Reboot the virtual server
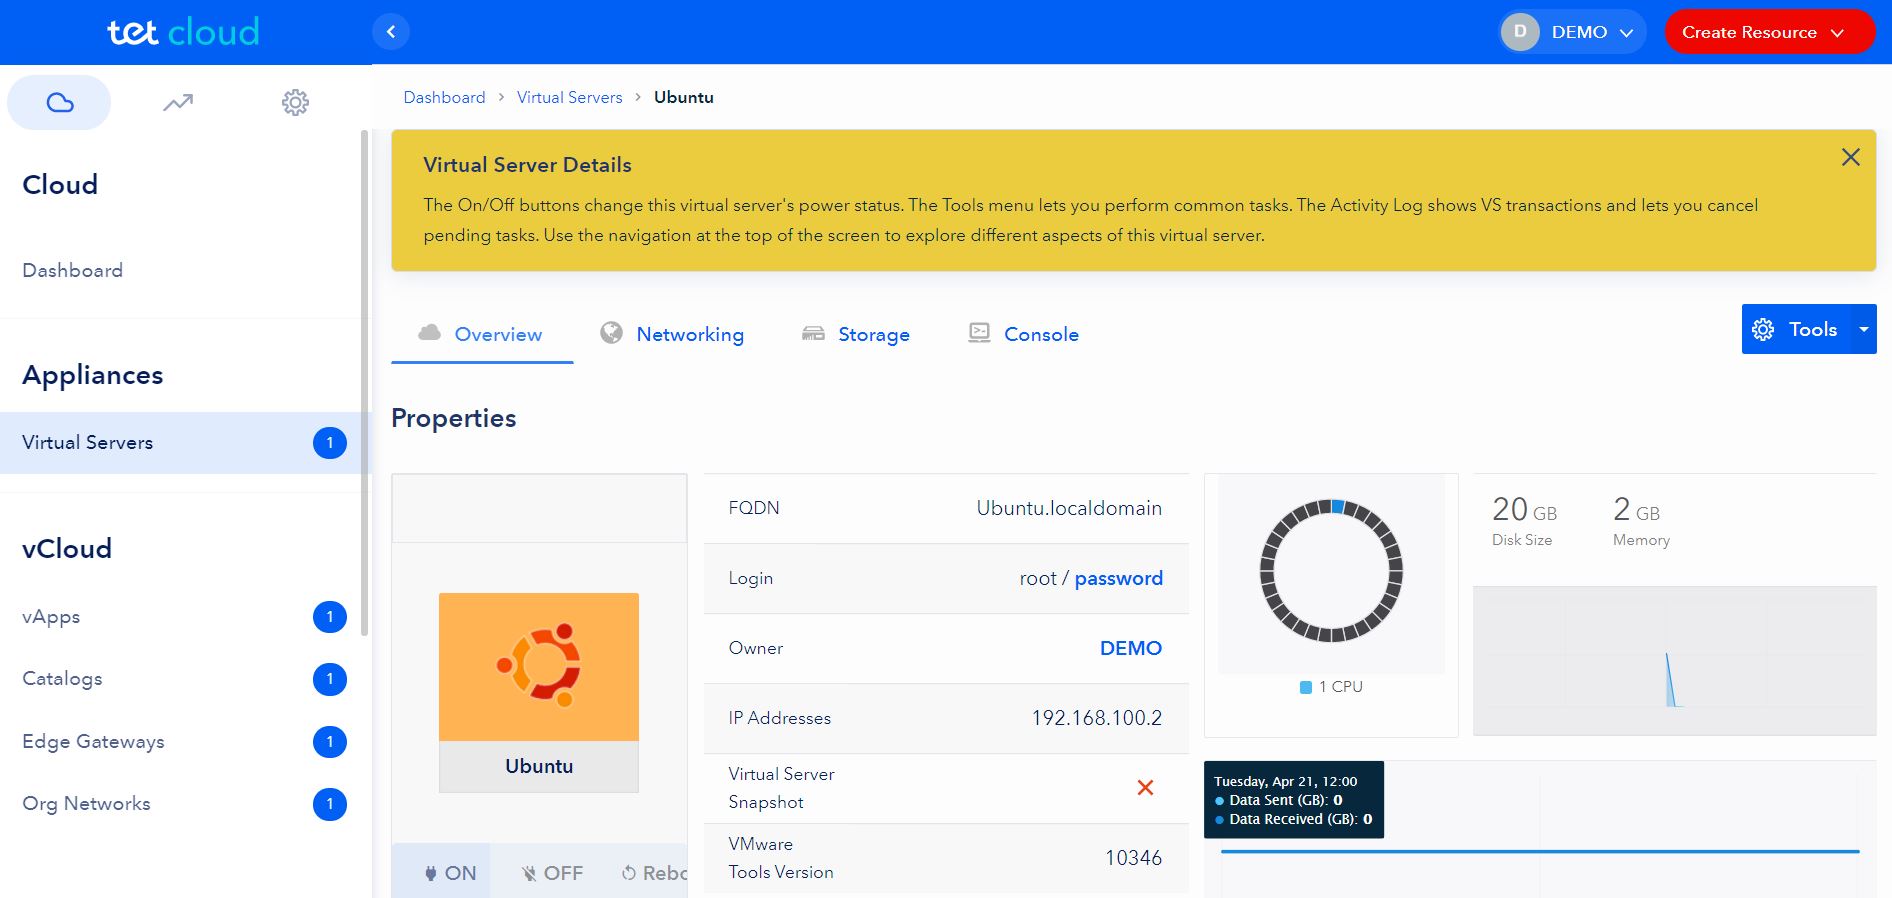Image resolution: width=1892 pixels, height=898 pixels. 654,873
